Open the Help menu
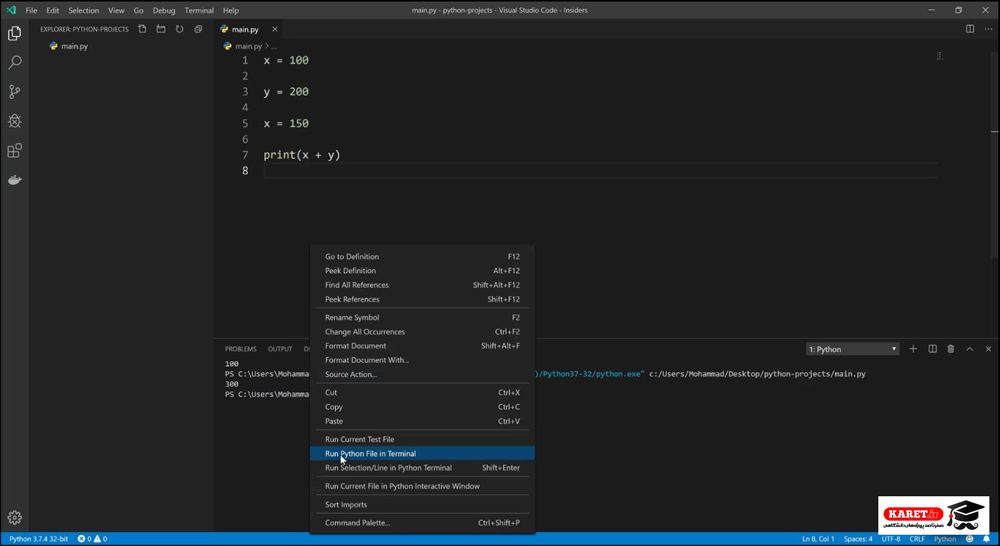 coord(231,10)
